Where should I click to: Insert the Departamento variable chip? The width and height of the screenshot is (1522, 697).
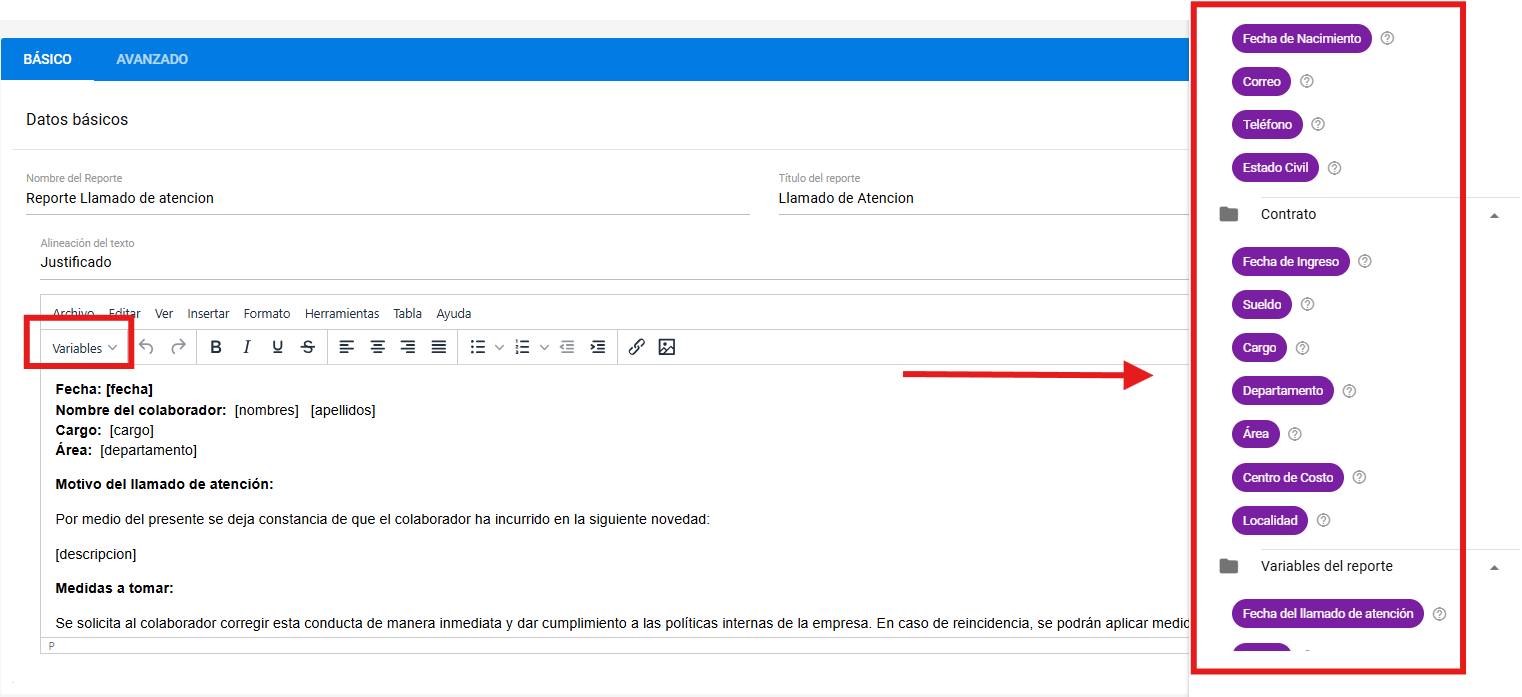(1282, 391)
